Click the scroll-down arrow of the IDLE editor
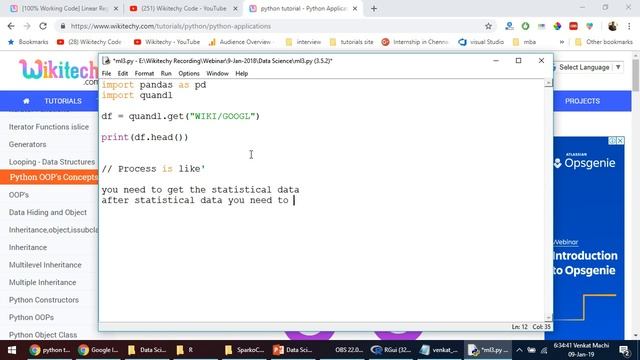The image size is (640, 360). pos(548,318)
